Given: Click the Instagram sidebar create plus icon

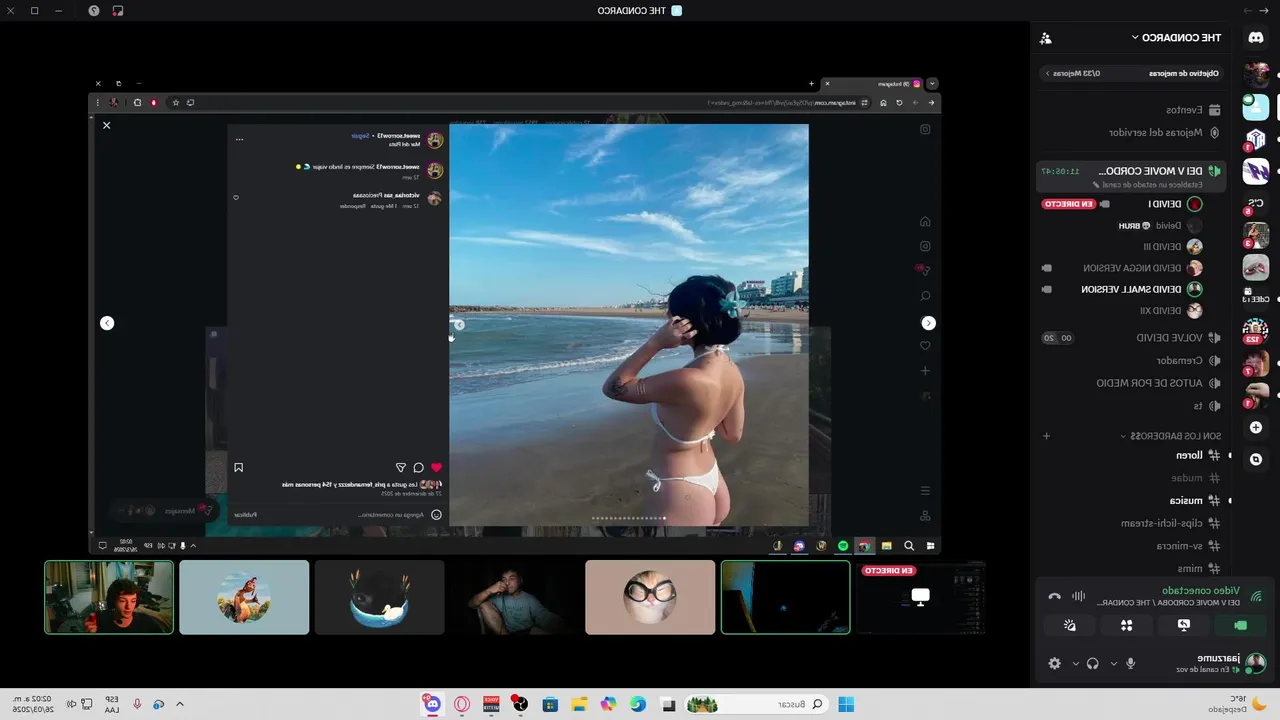Looking at the screenshot, I should point(925,370).
